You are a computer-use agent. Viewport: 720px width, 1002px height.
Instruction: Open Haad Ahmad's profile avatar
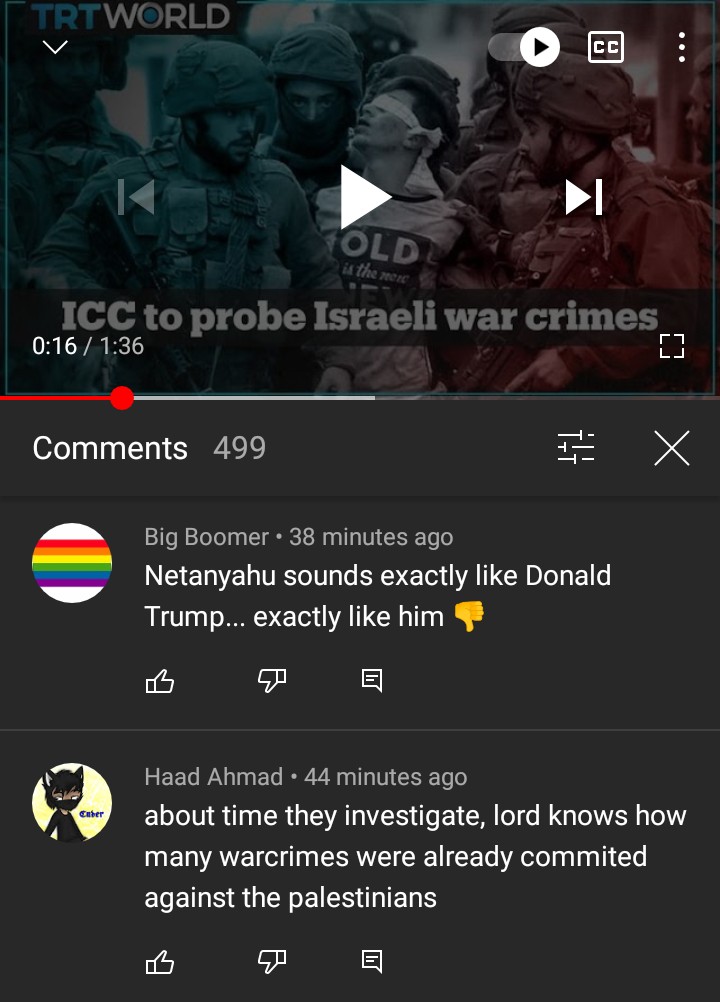pos(72,803)
